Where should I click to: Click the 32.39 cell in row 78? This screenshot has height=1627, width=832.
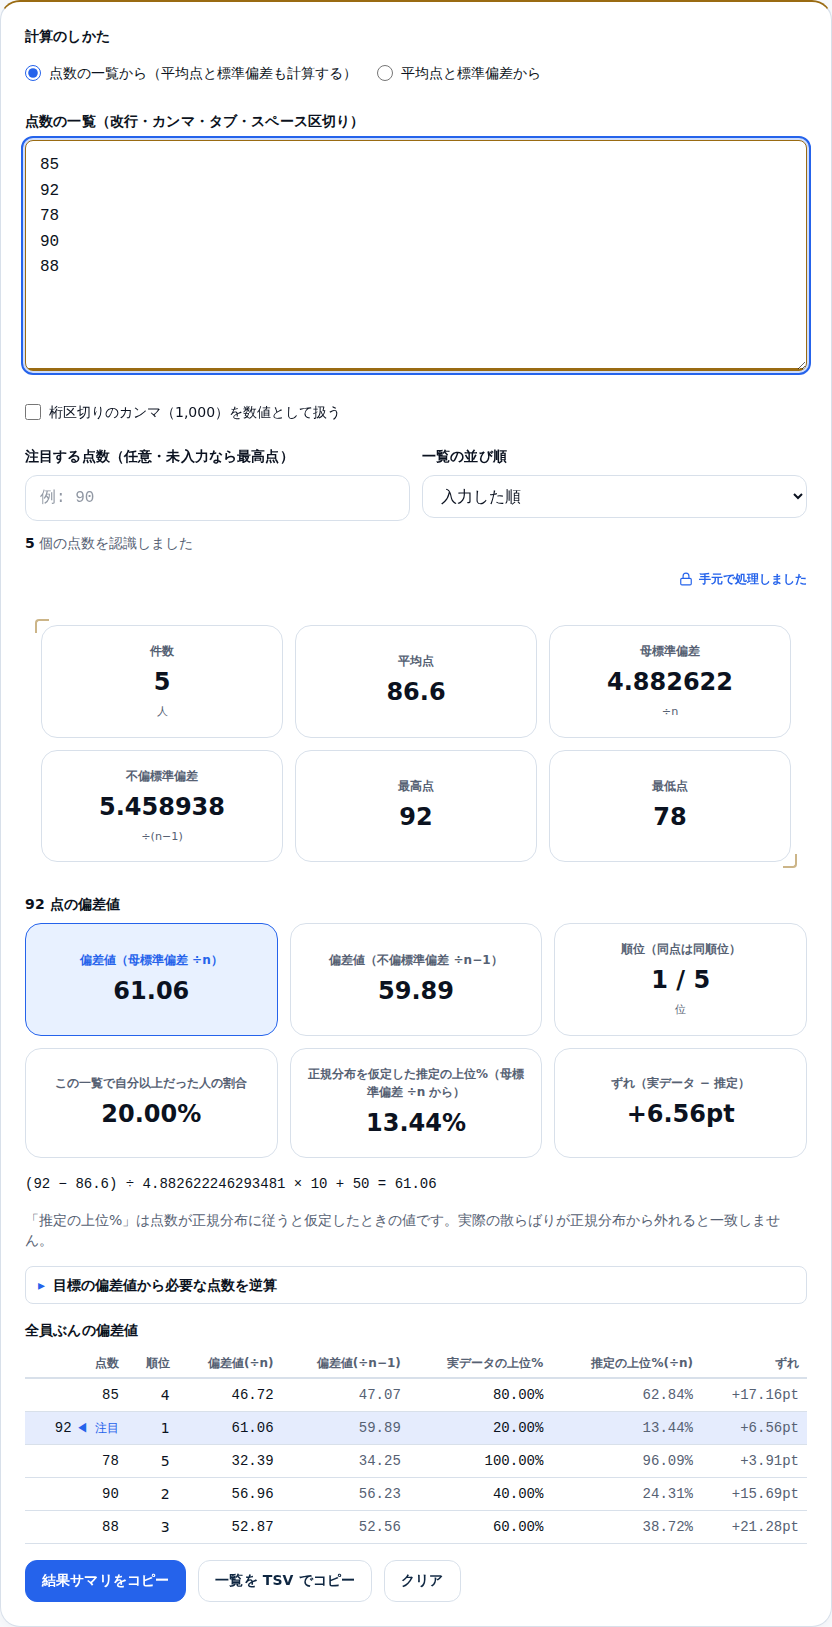(252, 1460)
